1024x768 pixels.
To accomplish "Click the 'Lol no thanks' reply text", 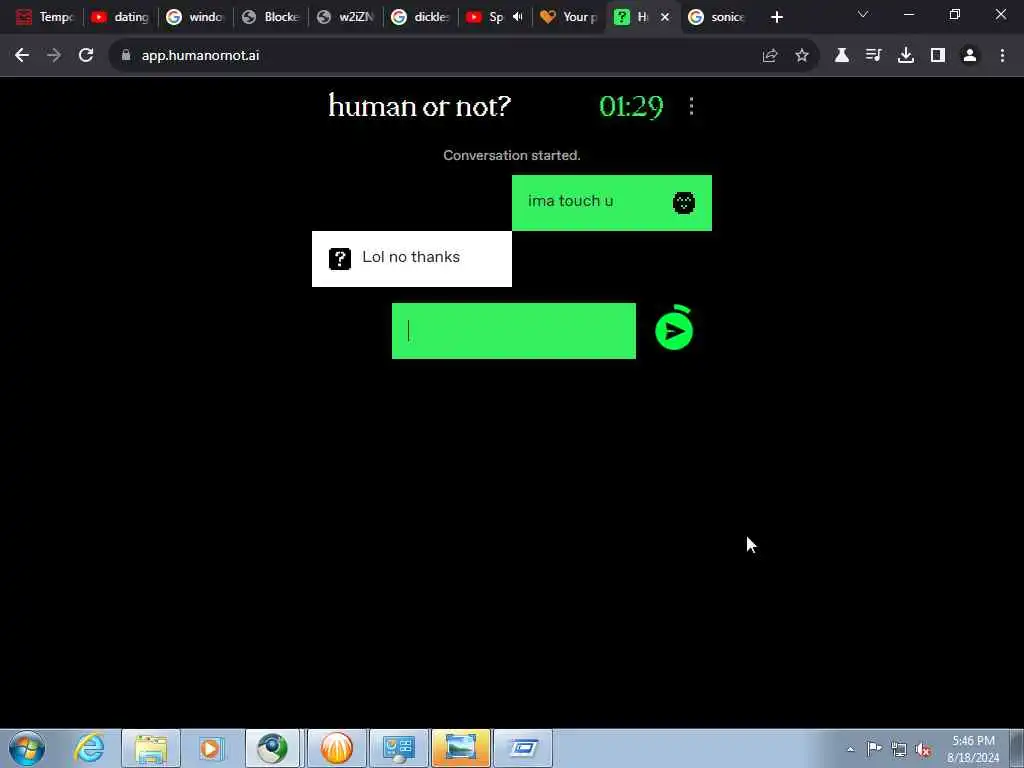I will pos(411,257).
